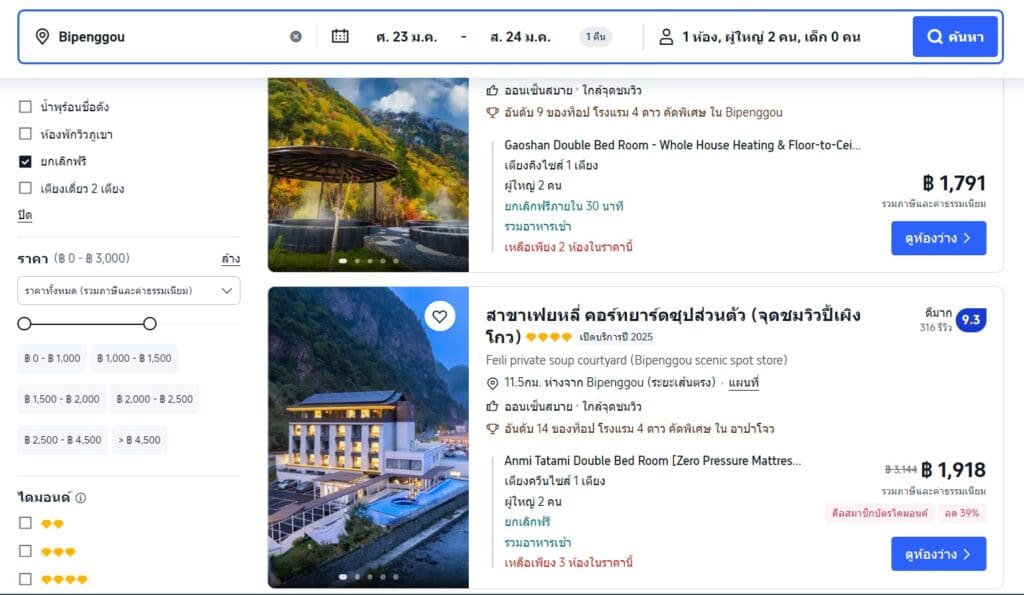Click the guest person icon
Screen dimensions: 1024x595
(665, 37)
